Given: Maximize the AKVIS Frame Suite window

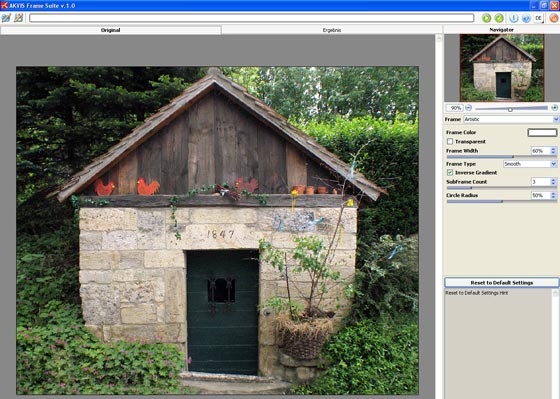Looking at the screenshot, I should 544,5.
